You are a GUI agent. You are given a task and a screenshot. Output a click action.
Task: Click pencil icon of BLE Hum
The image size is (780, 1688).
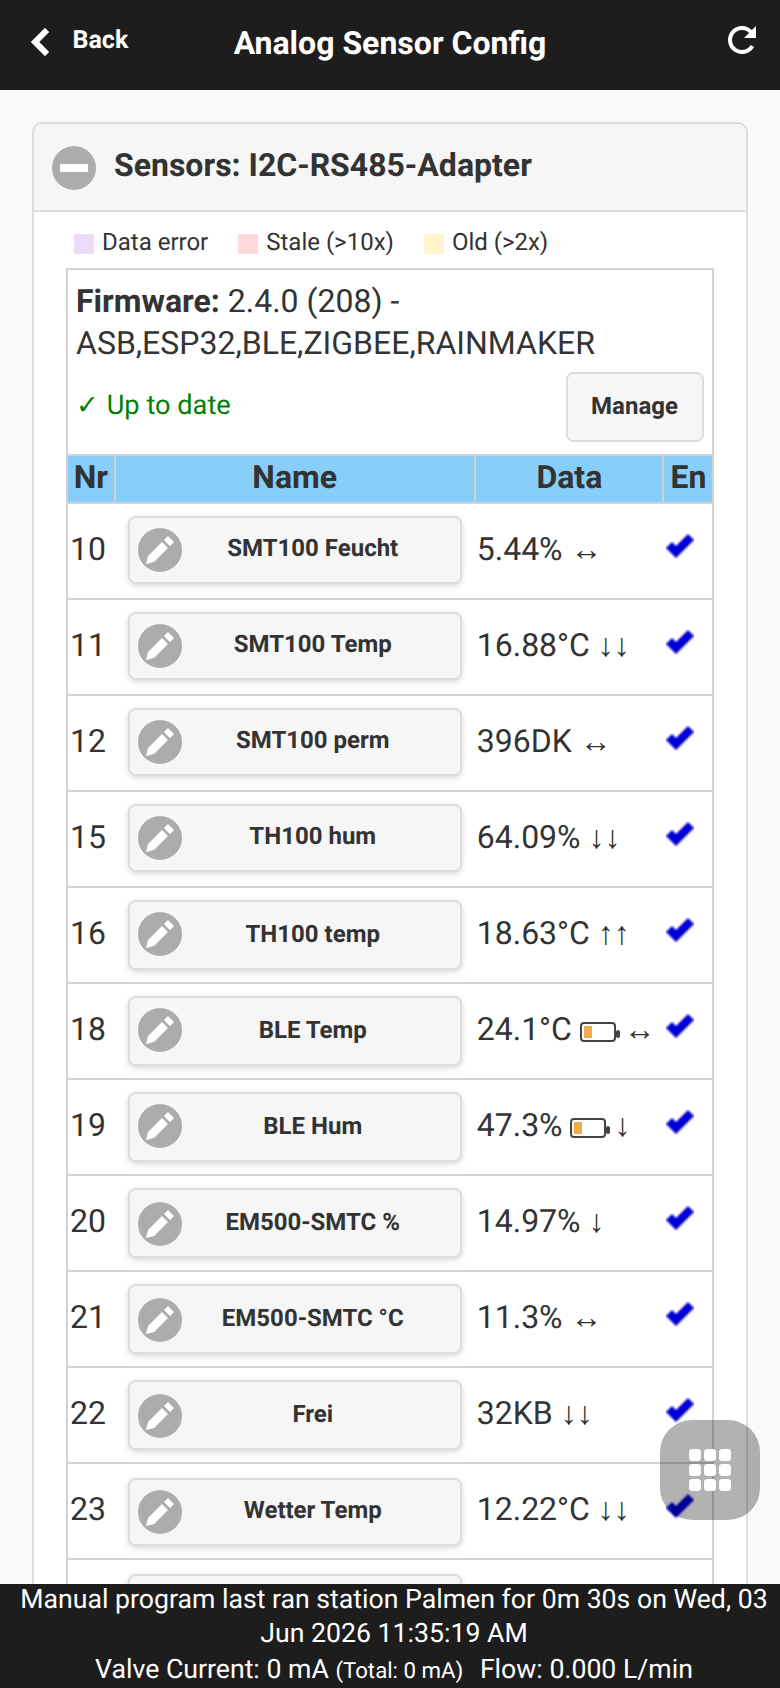point(160,1126)
